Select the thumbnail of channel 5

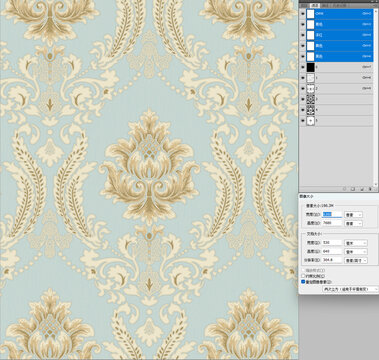pyautogui.click(x=311, y=121)
